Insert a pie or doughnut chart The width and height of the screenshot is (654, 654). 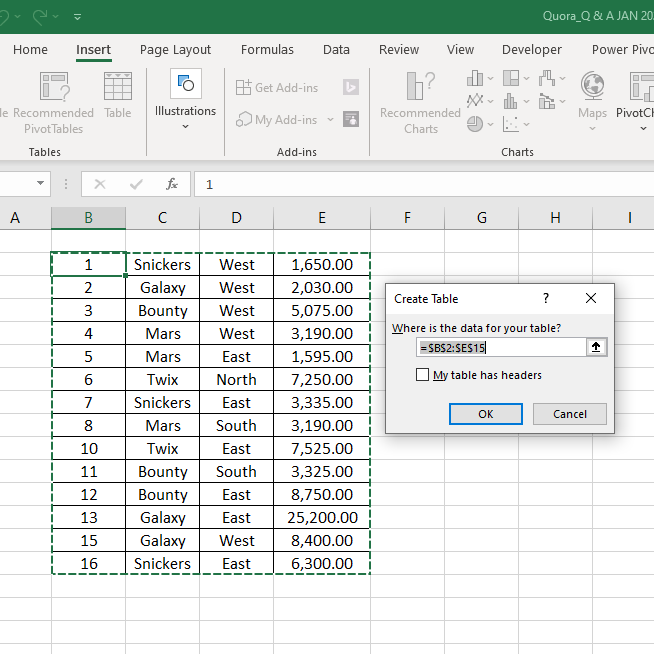(x=475, y=124)
